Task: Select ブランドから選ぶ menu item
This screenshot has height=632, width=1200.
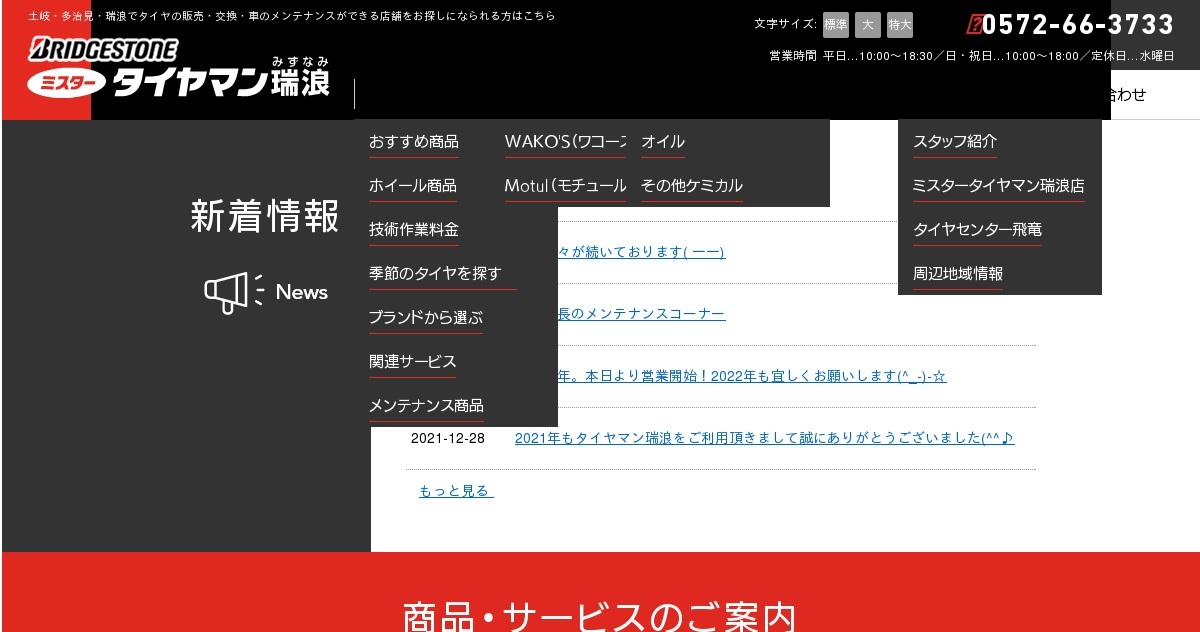Action: coord(426,318)
